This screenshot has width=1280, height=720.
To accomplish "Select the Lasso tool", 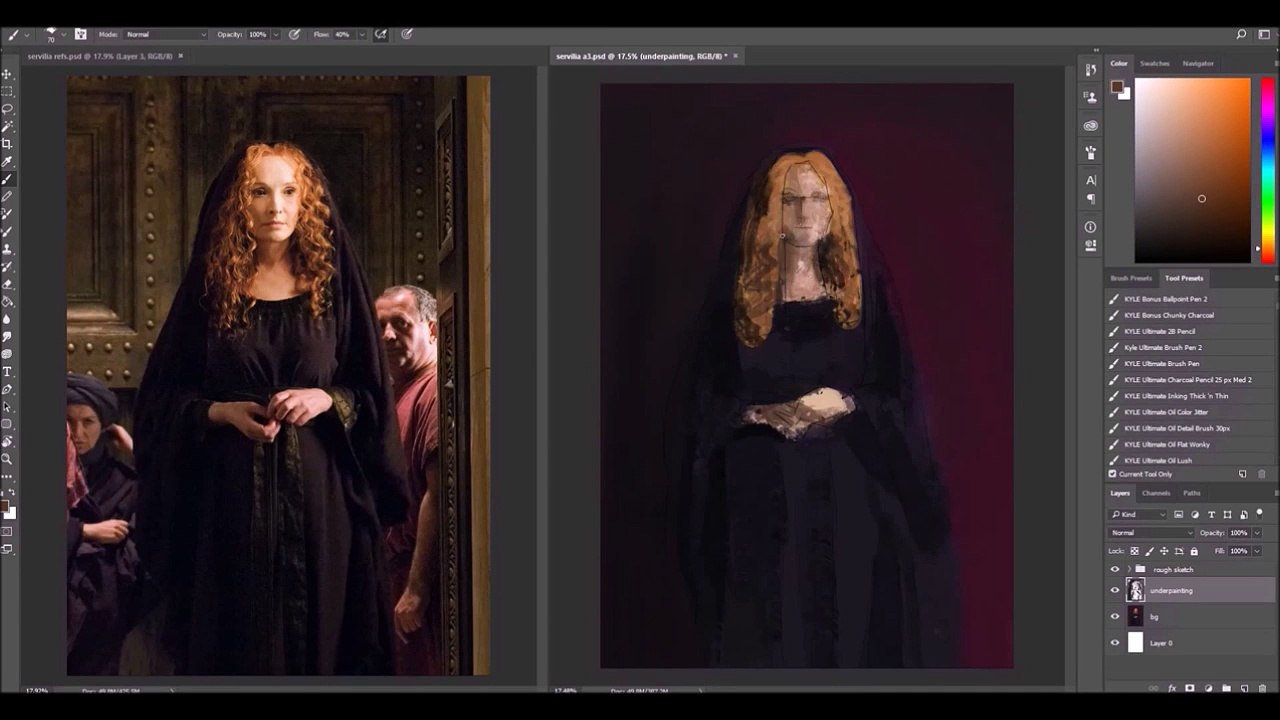I will 7,108.
